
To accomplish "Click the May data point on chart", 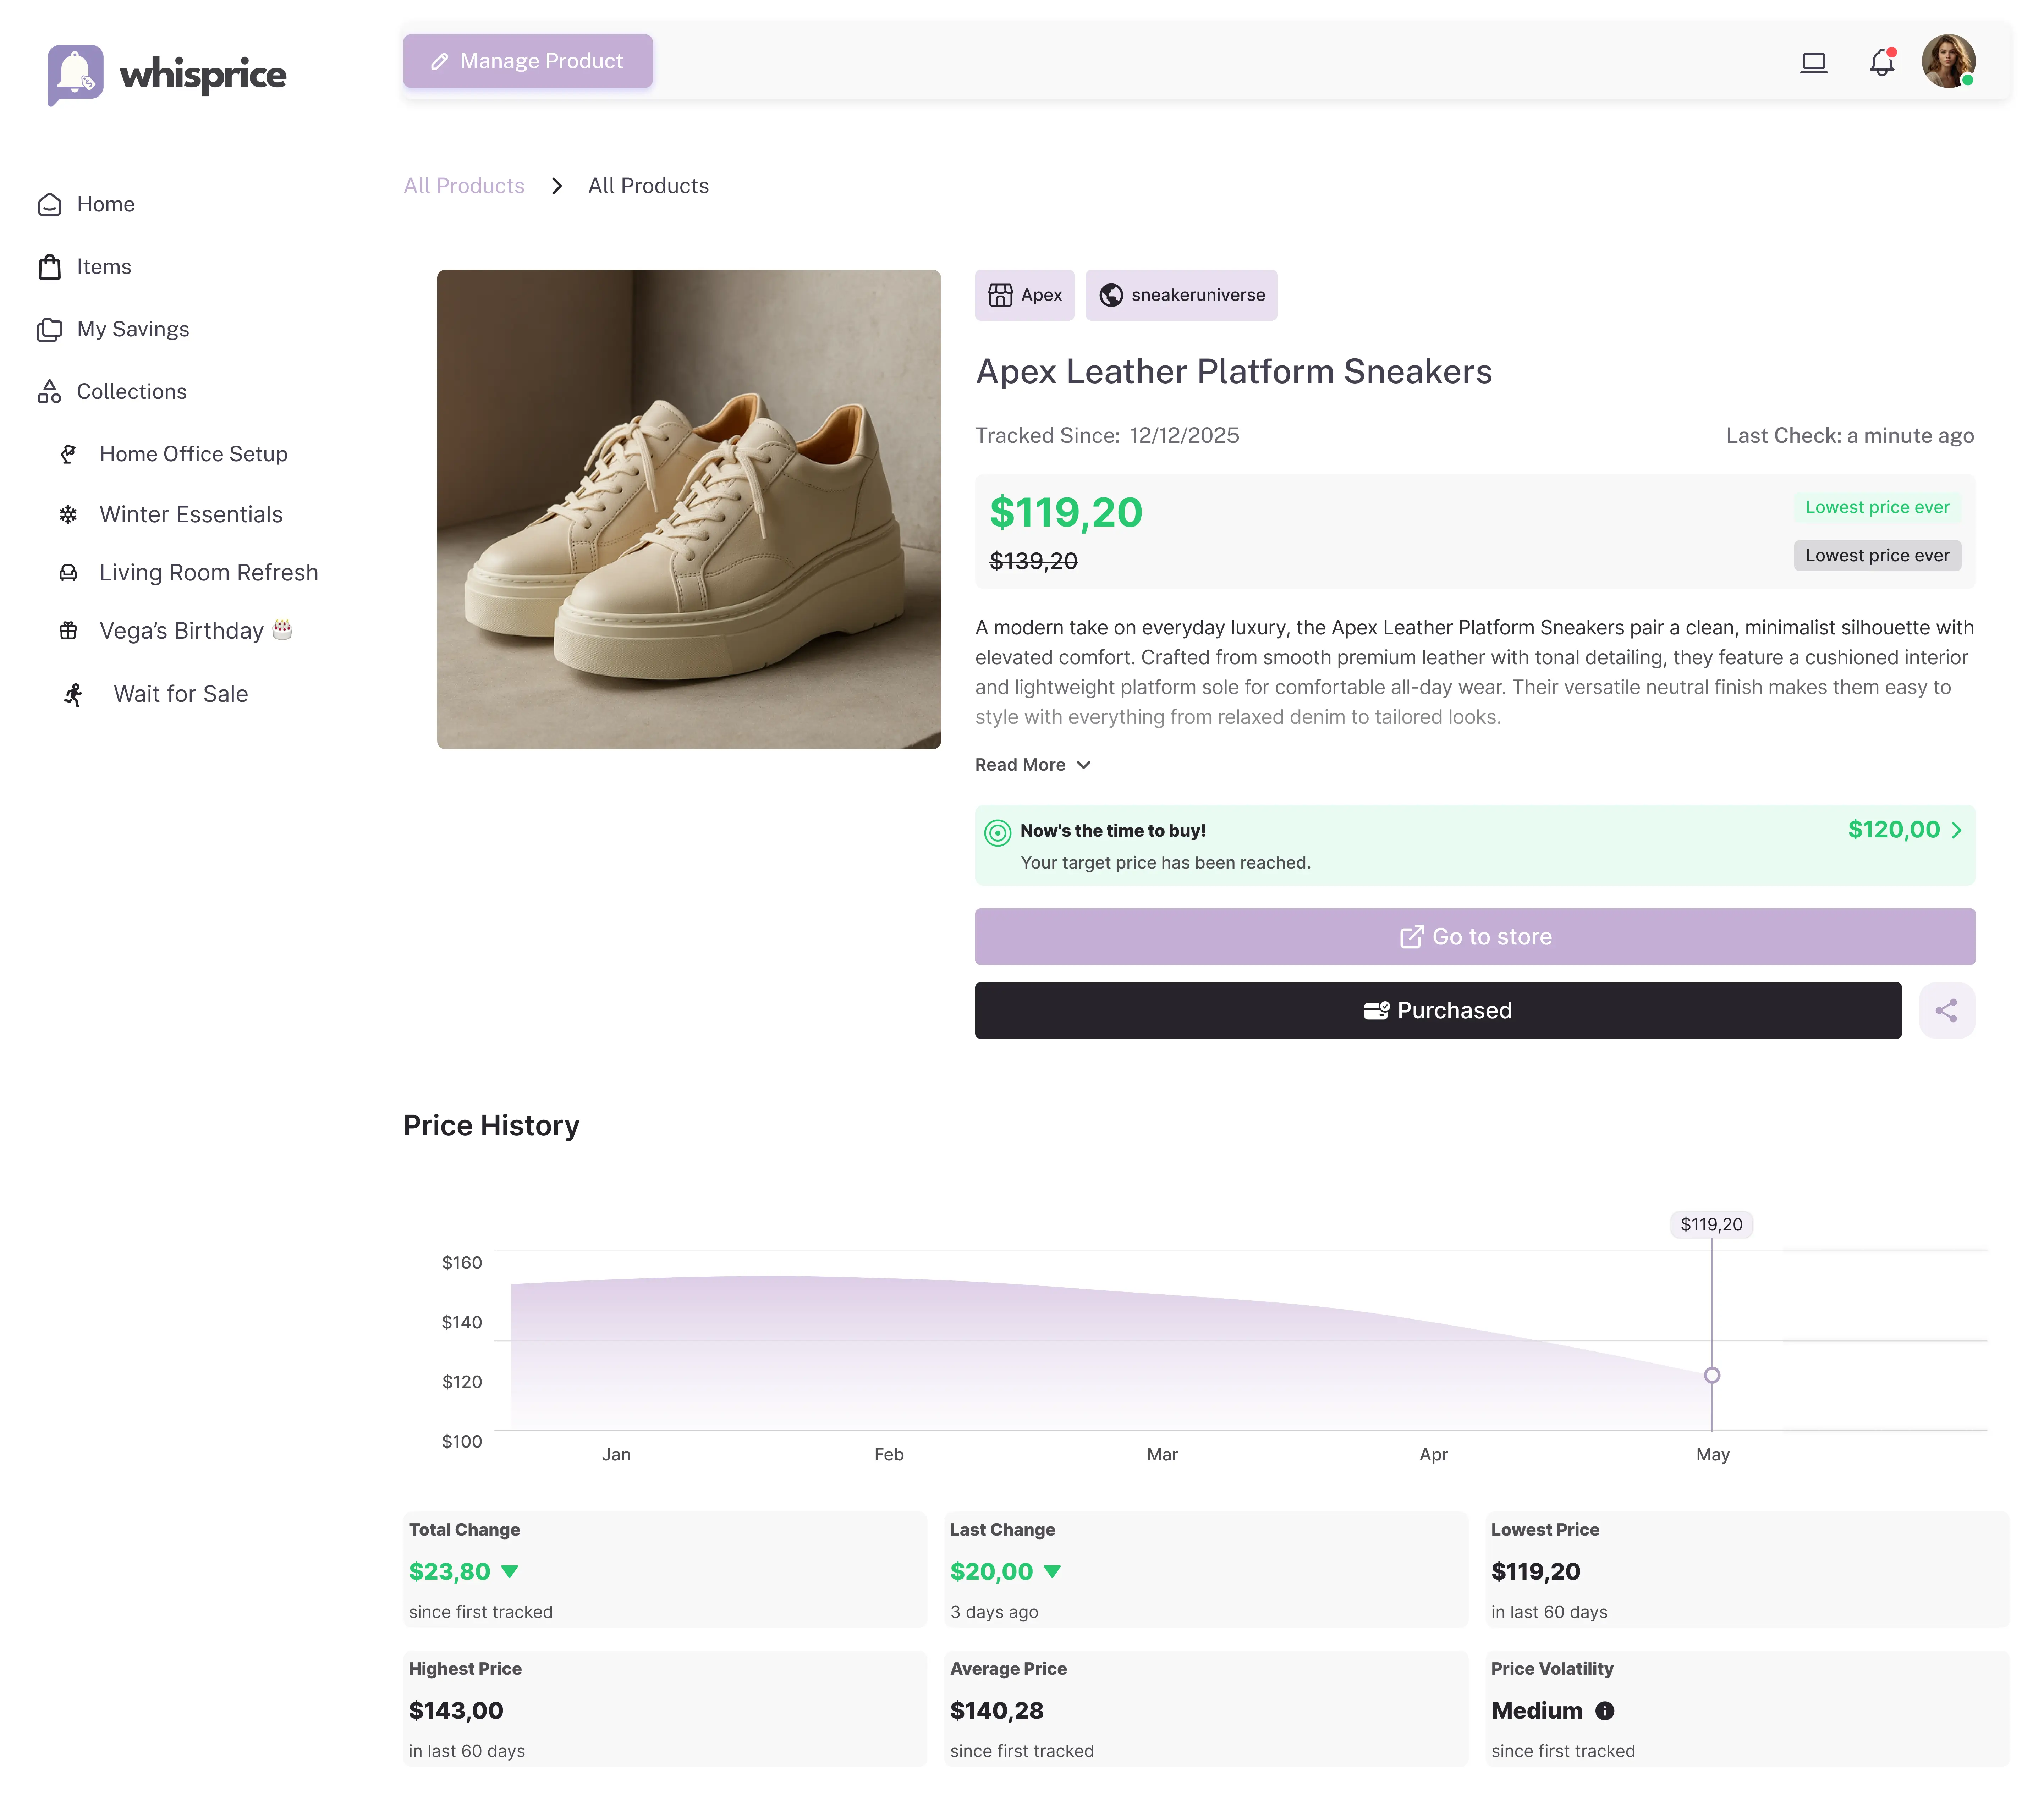I will point(1712,1375).
